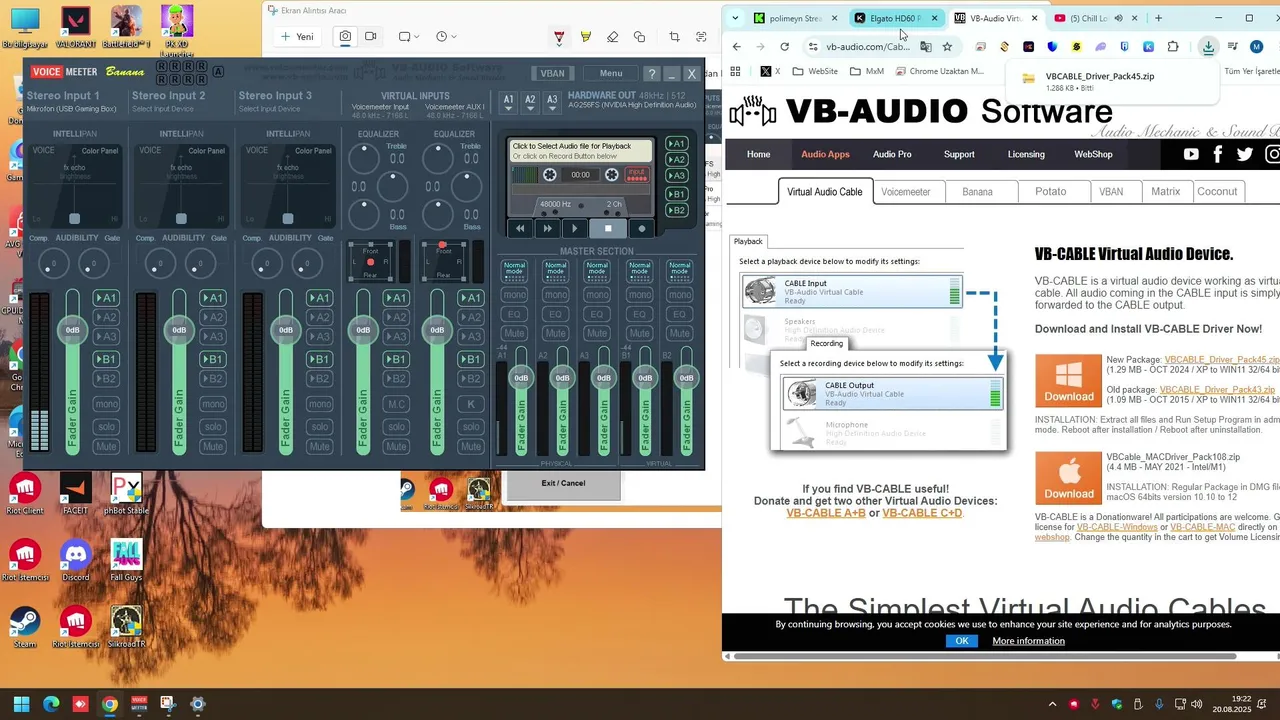Viewport: 1280px width, 720px height.
Task: Open Support in the site navigation
Action: coord(959,154)
